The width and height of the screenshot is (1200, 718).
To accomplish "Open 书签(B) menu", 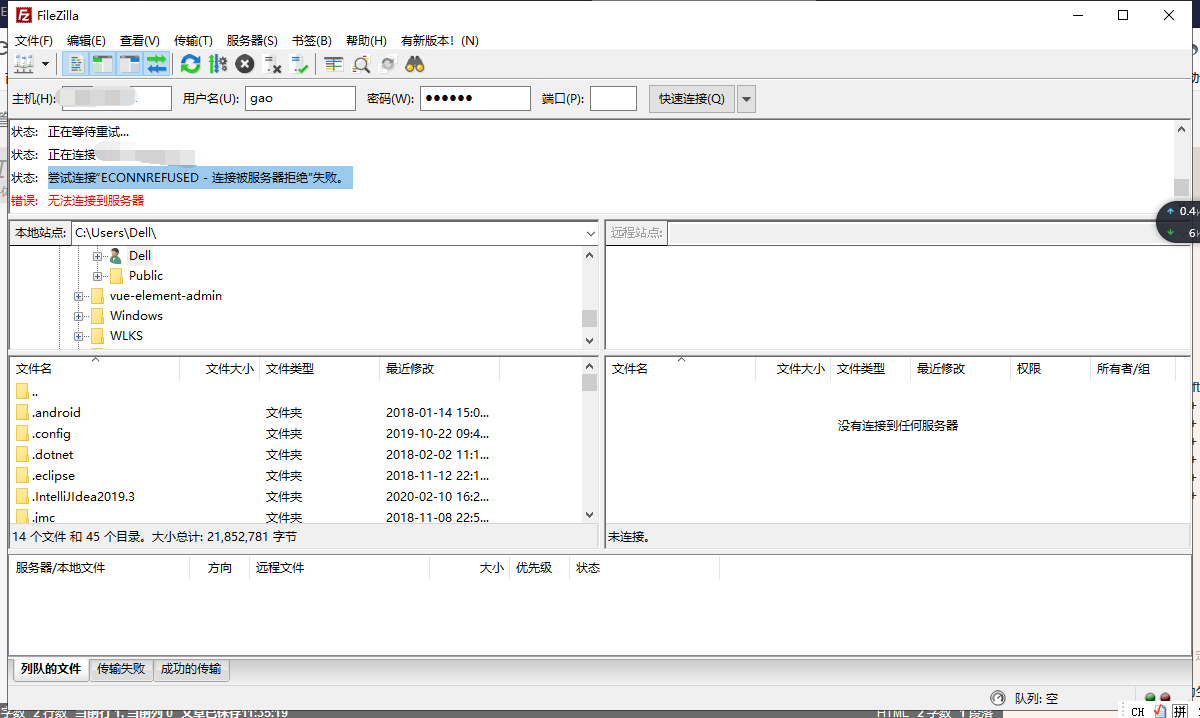I will click(x=311, y=41).
